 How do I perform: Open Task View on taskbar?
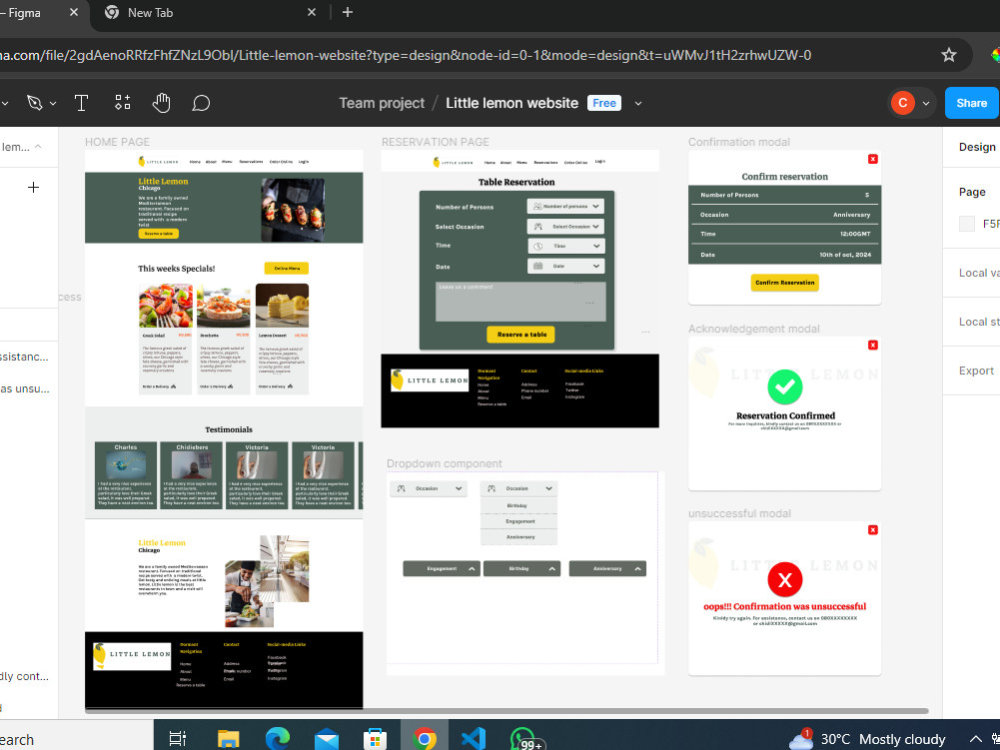(177, 739)
